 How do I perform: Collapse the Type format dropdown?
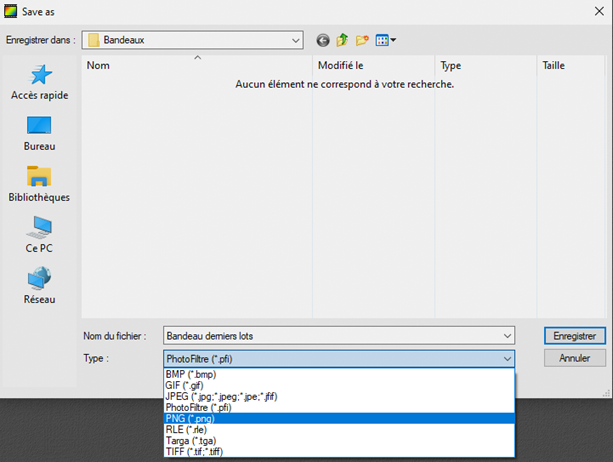click(508, 358)
